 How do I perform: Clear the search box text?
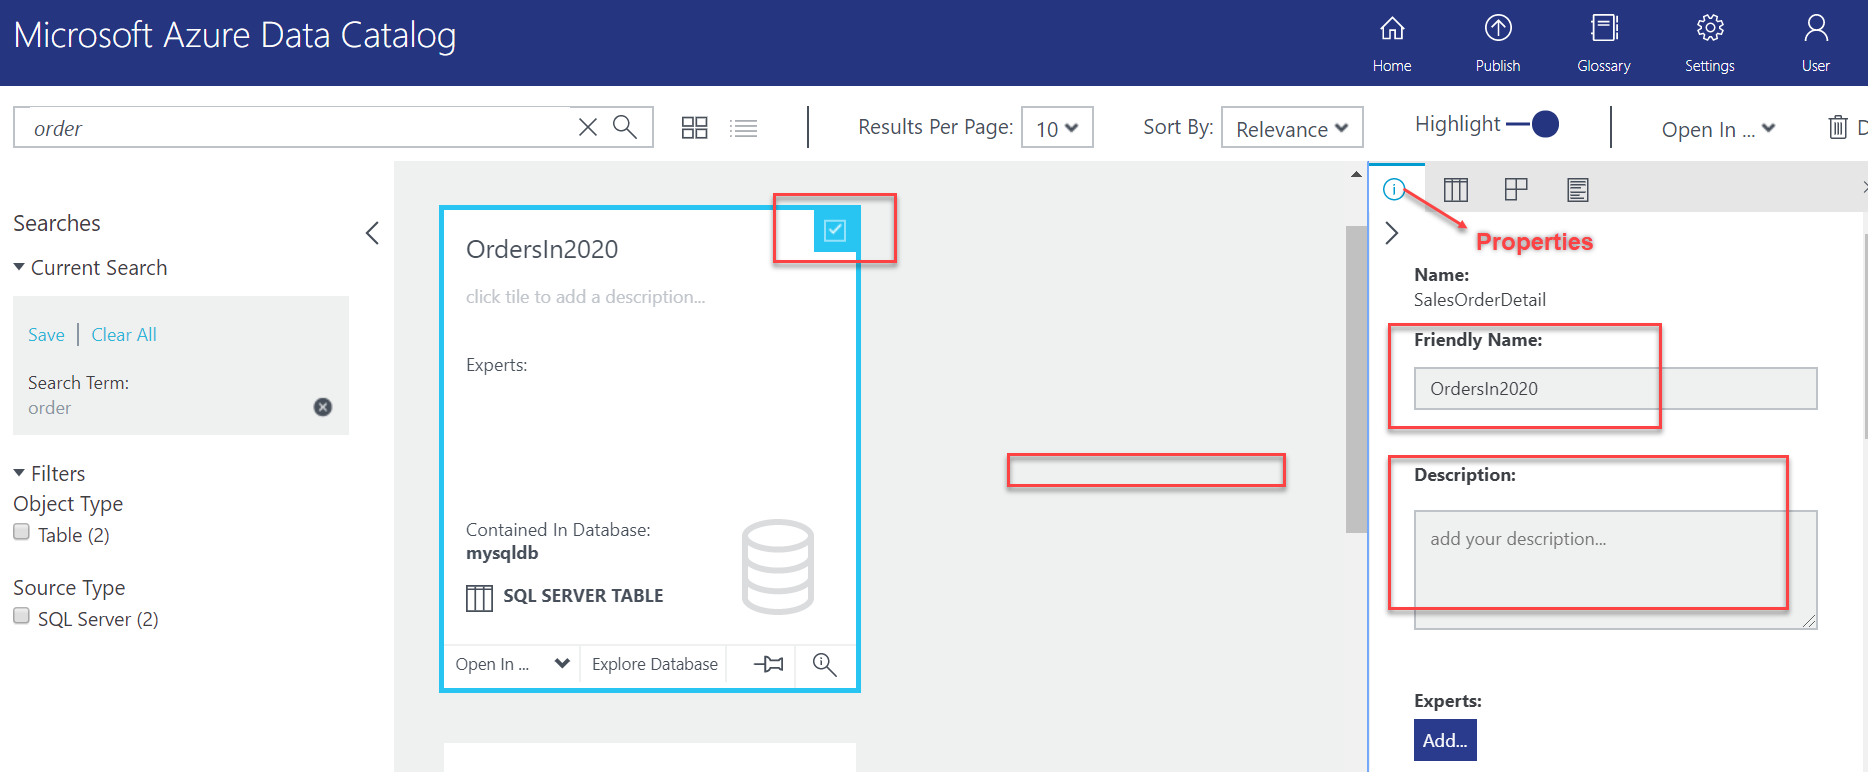point(588,127)
